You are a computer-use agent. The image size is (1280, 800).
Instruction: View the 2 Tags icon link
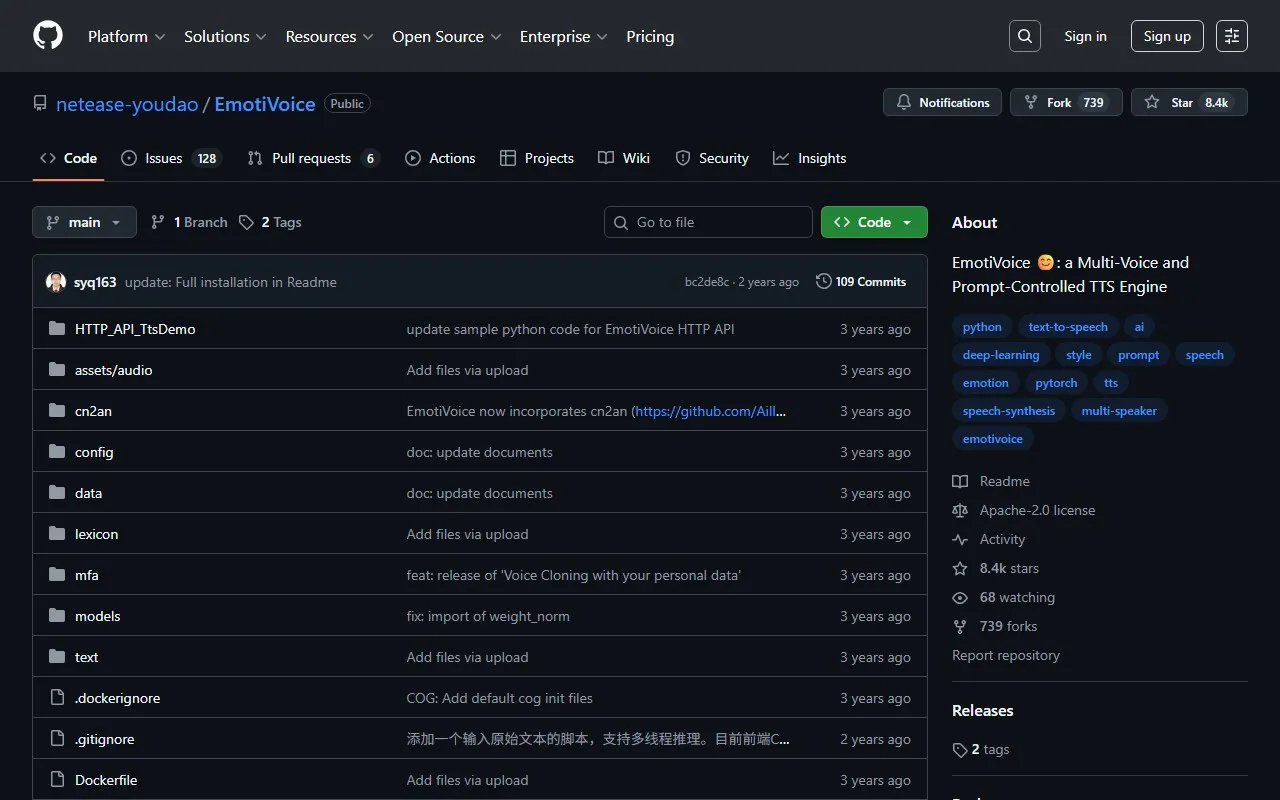(247, 222)
